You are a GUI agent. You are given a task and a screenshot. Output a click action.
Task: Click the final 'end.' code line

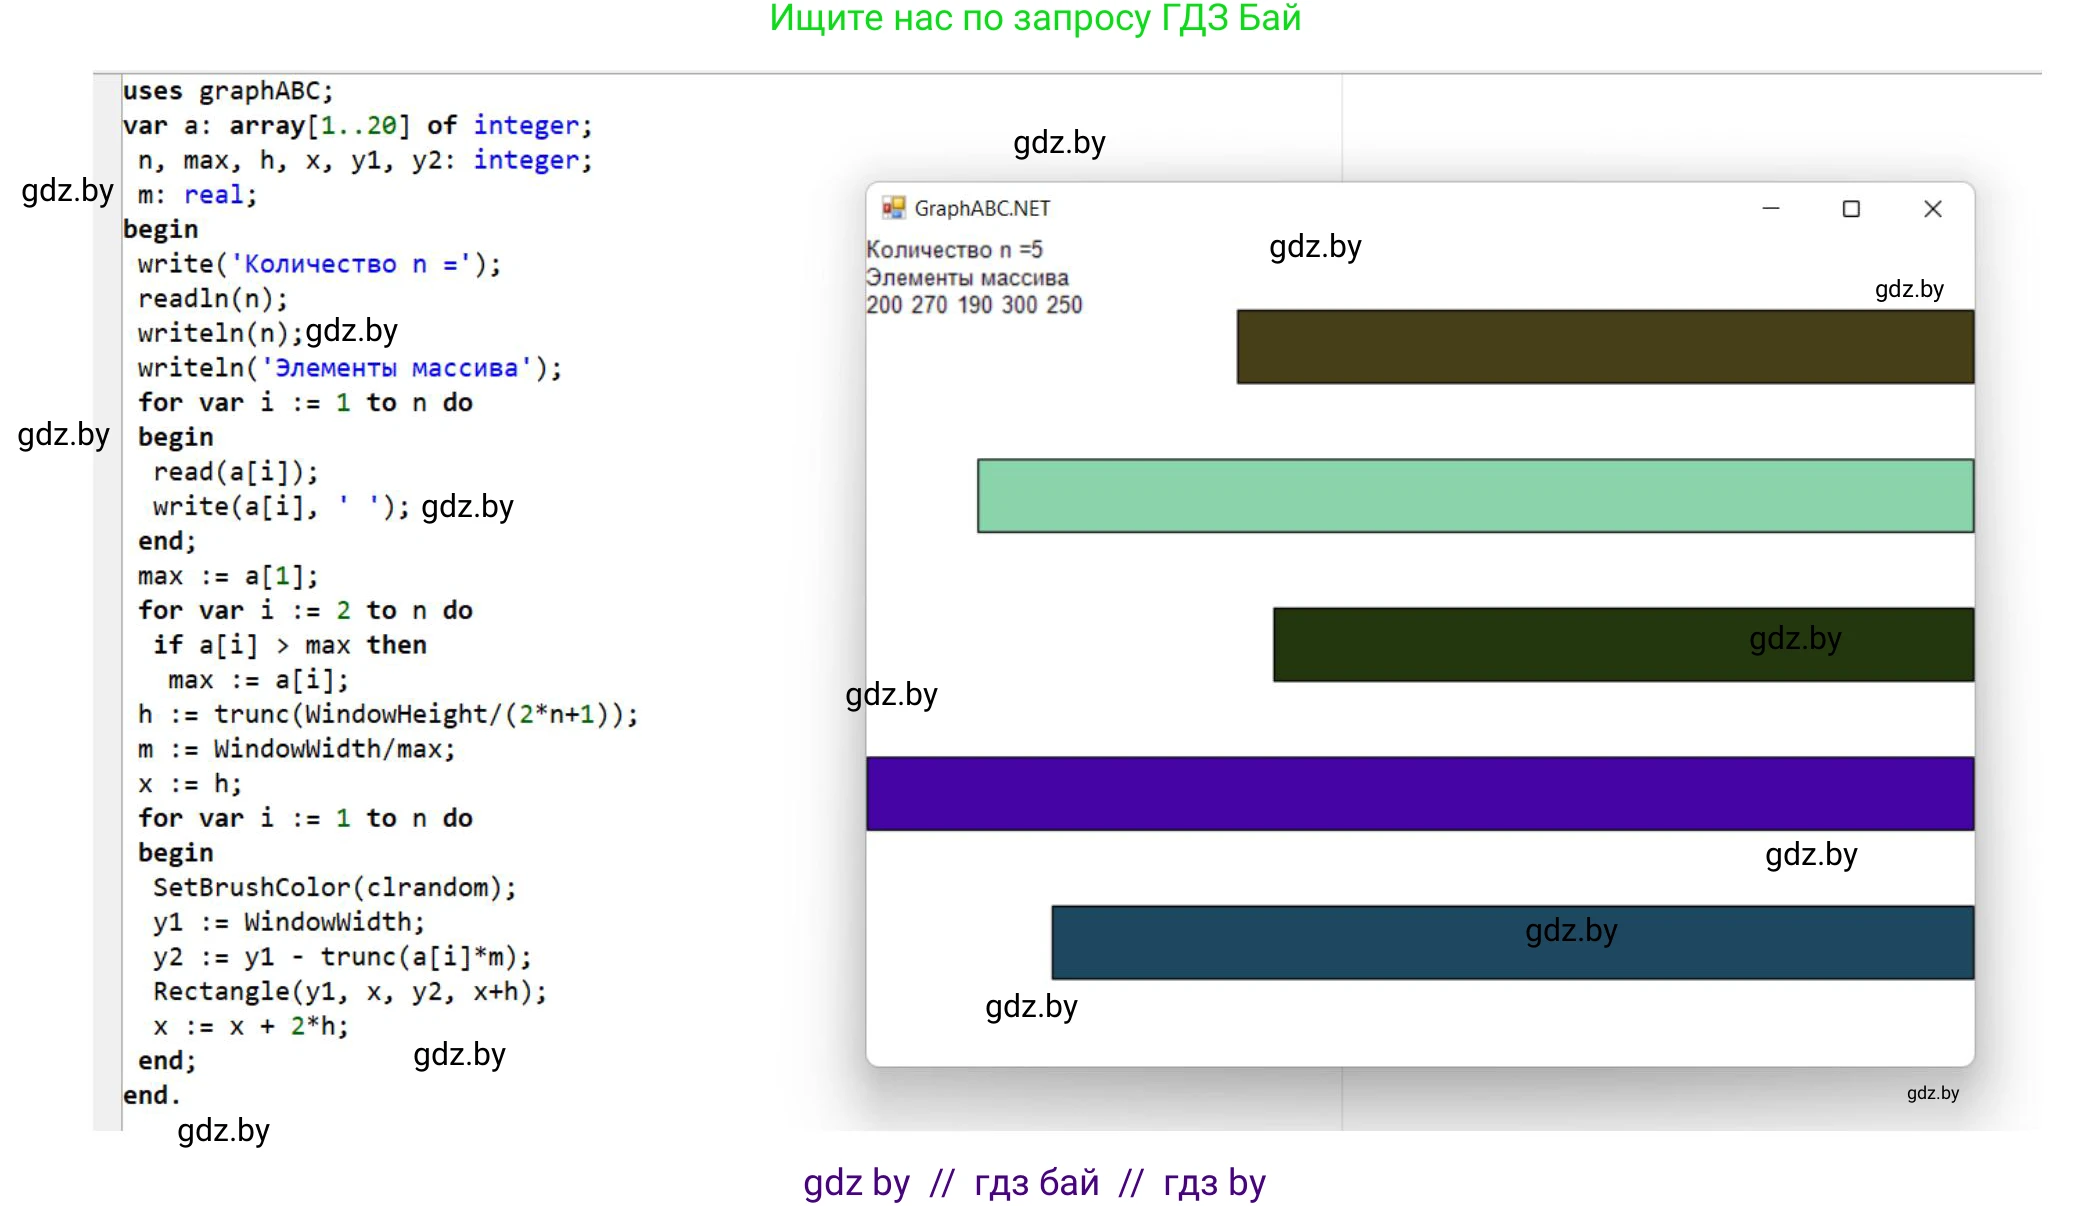151,1095
